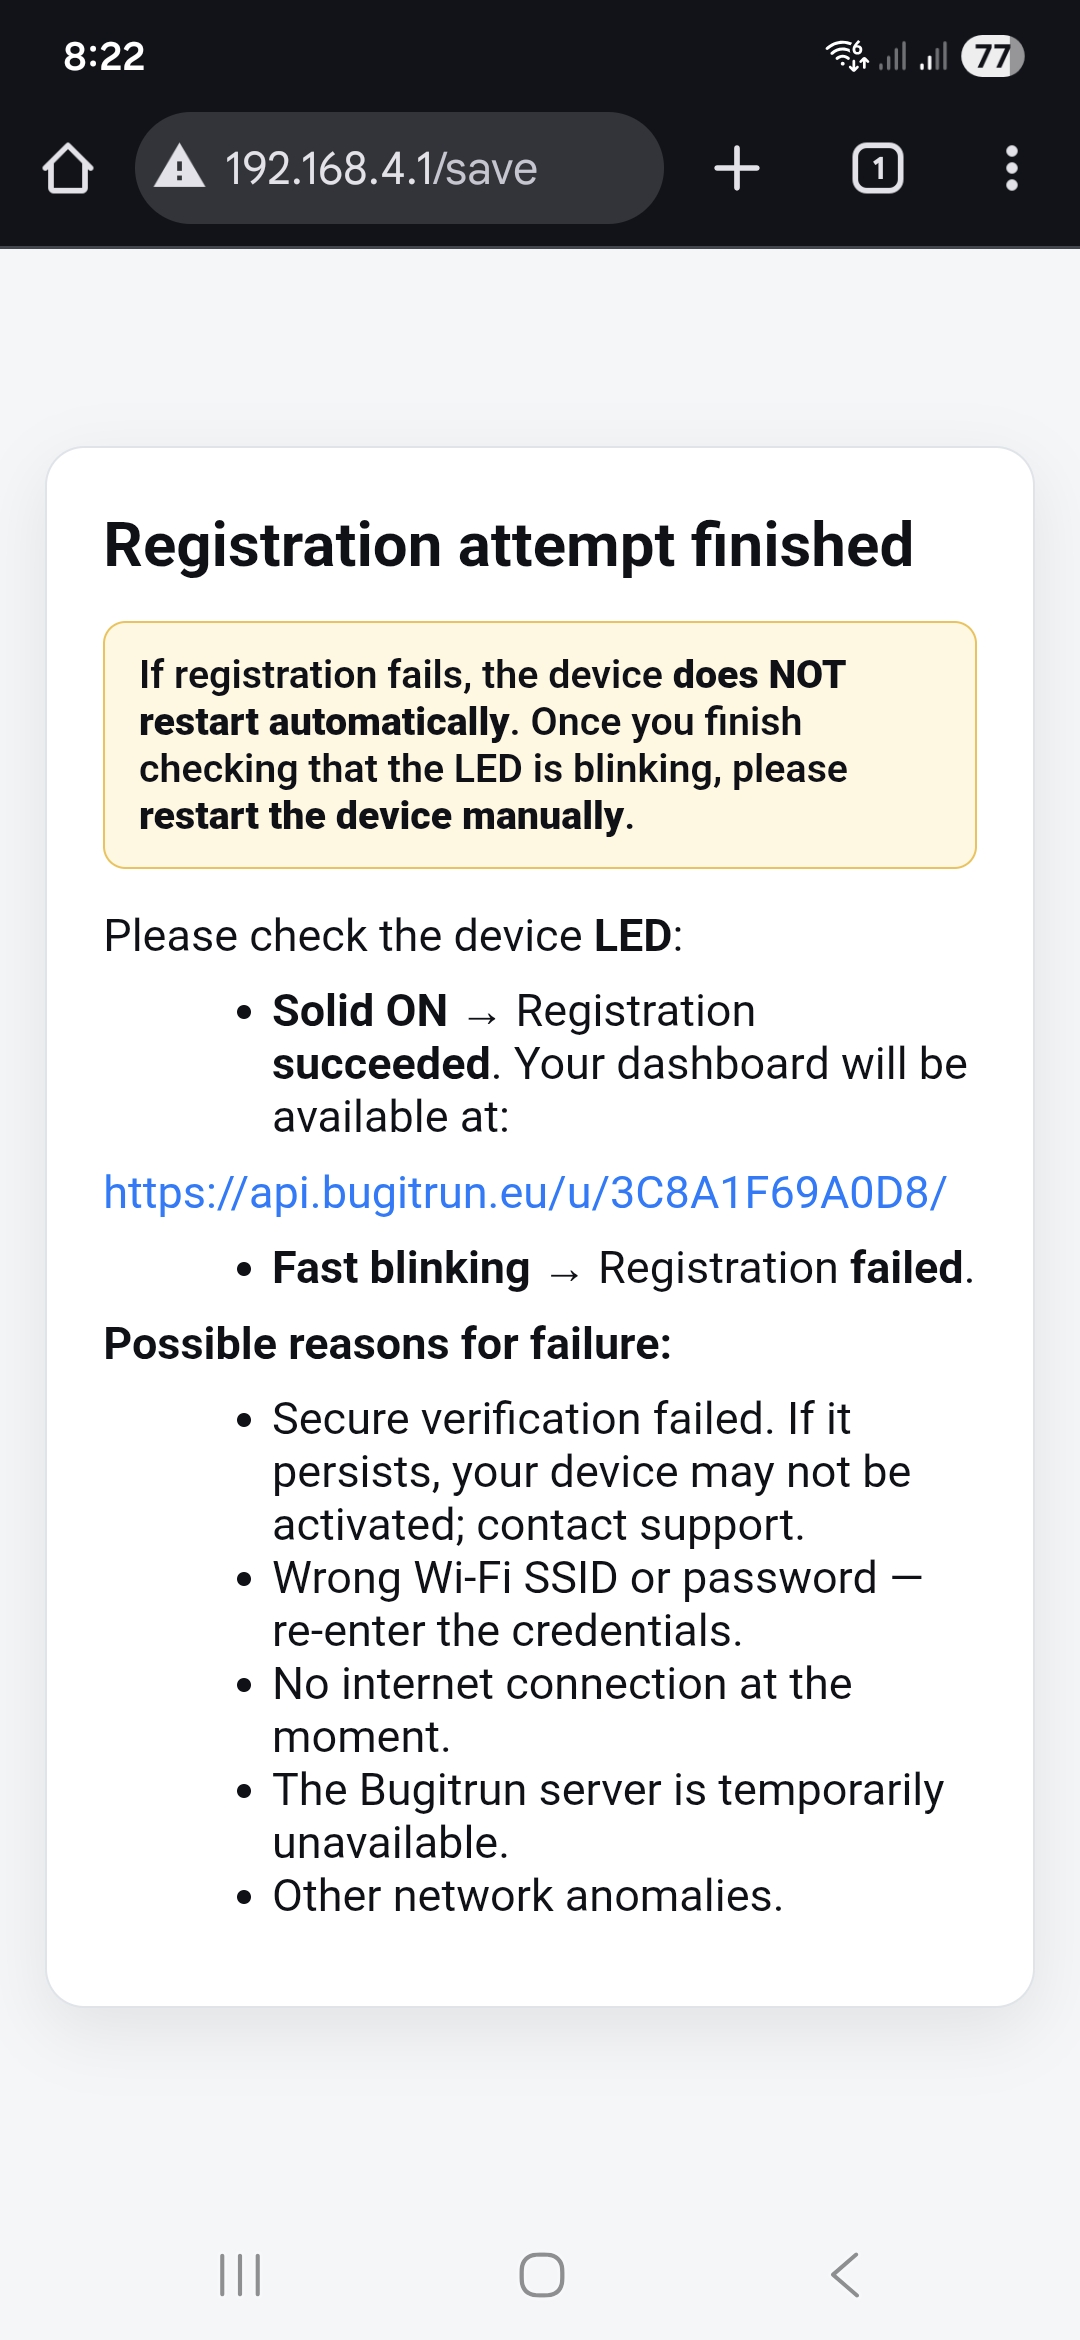Viewport: 1080px width, 2340px height.
Task: Tap the Wi-Fi status icon
Action: 846,55
